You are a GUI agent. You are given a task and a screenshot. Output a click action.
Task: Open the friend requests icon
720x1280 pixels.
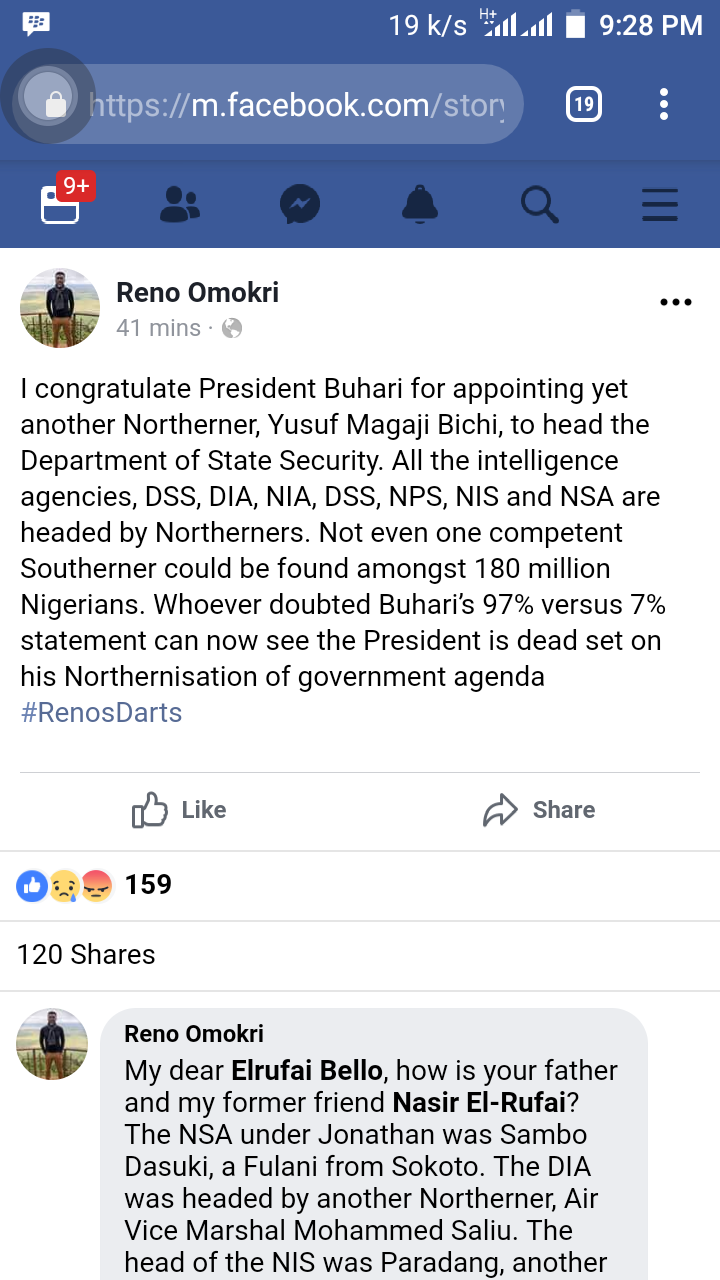(x=180, y=204)
